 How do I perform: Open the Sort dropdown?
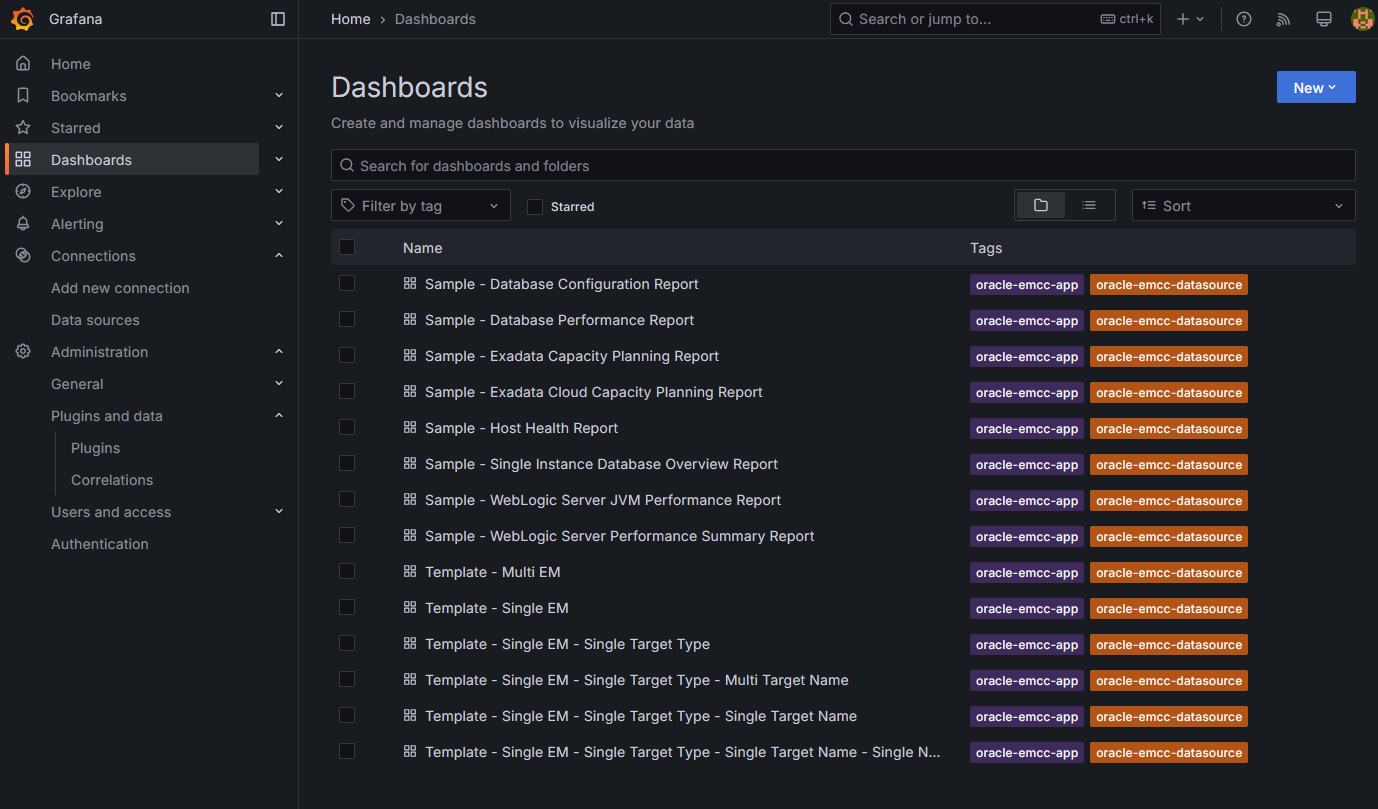coord(1243,205)
